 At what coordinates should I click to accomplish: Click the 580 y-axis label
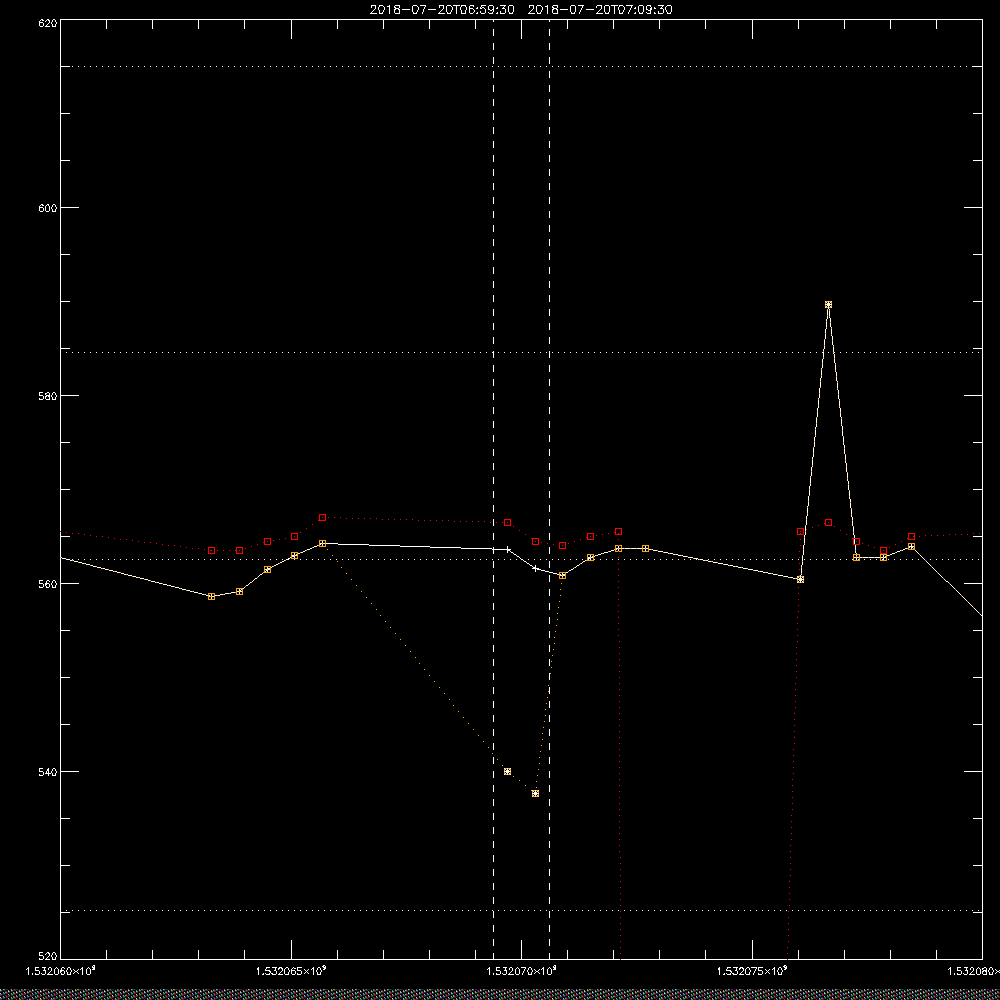coord(48,395)
